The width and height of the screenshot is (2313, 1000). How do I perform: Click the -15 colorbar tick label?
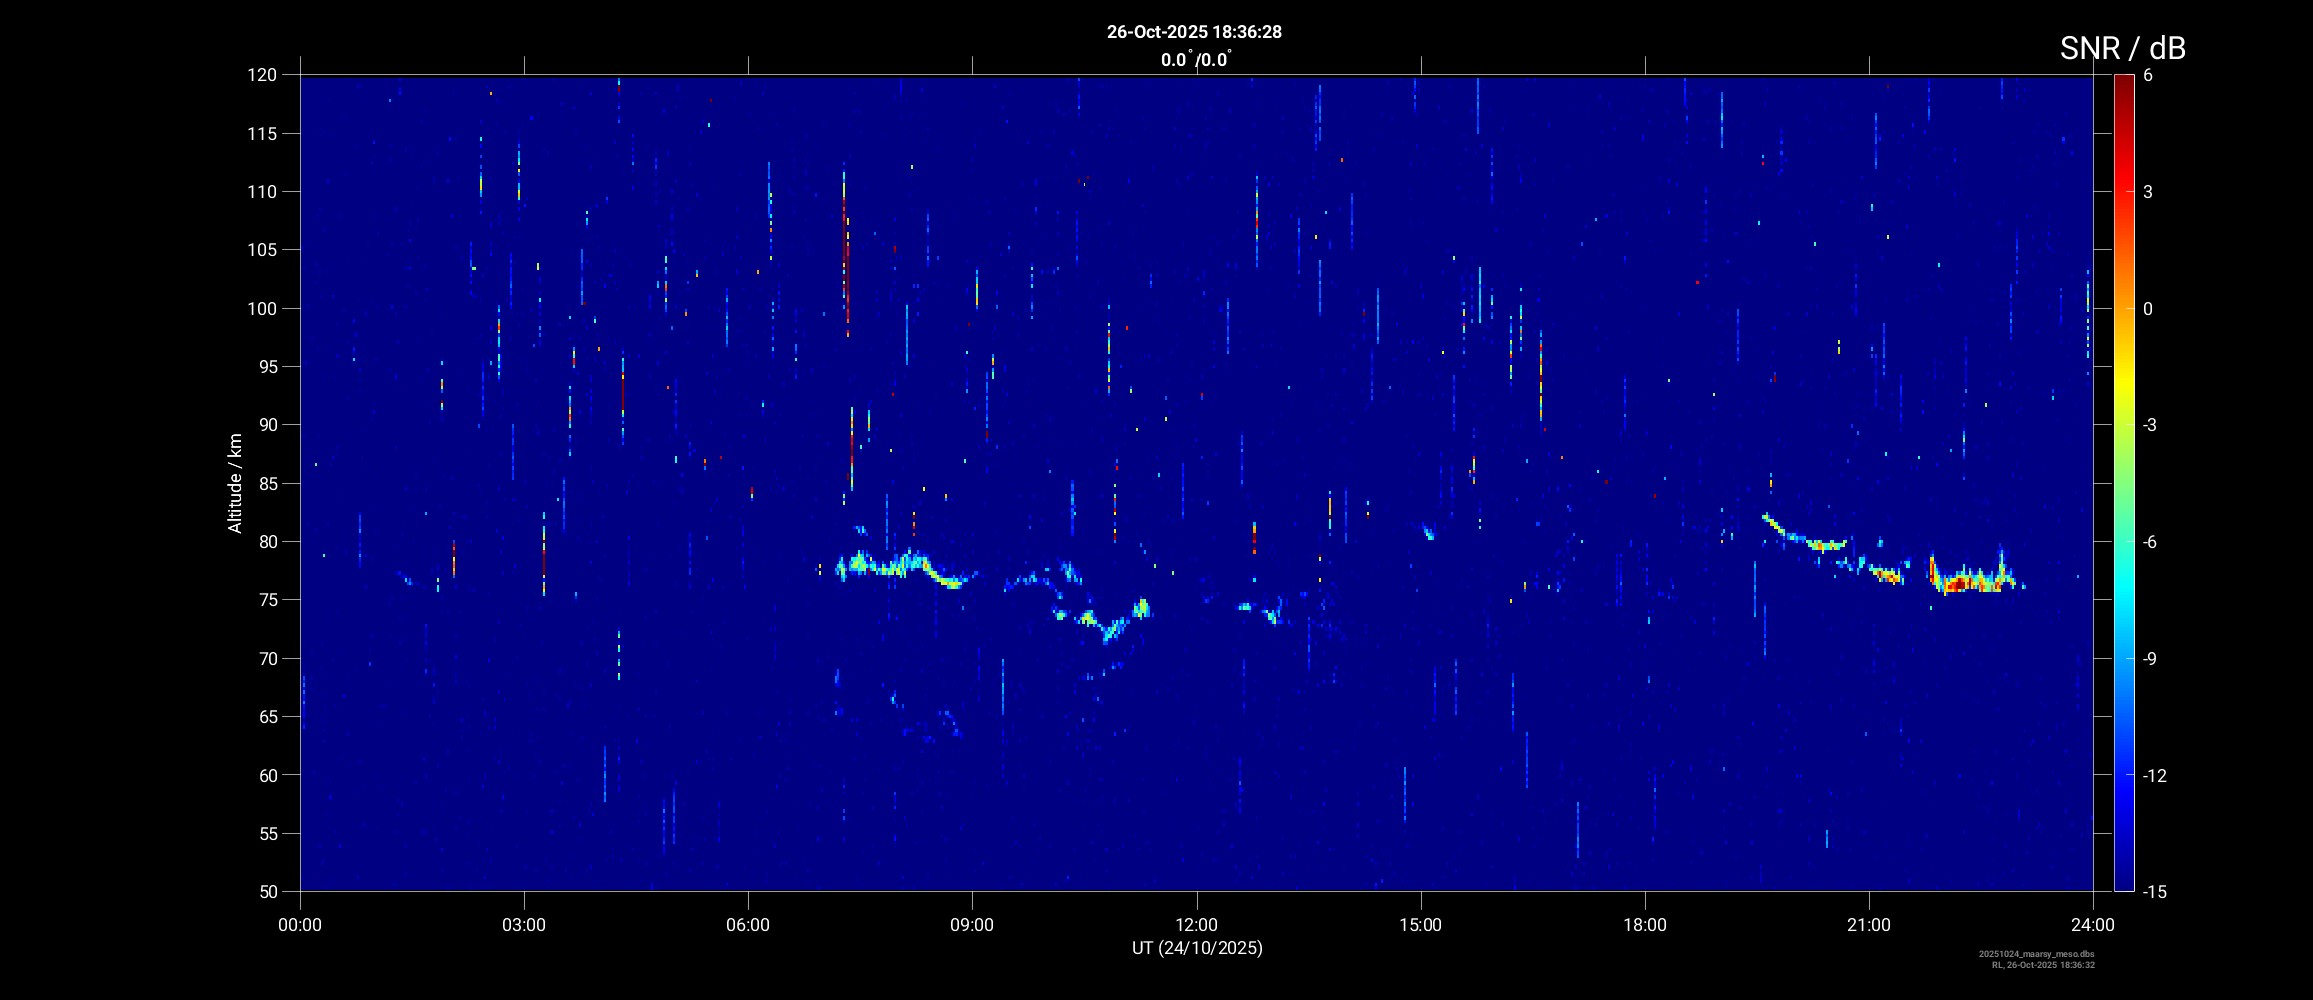2154,891
